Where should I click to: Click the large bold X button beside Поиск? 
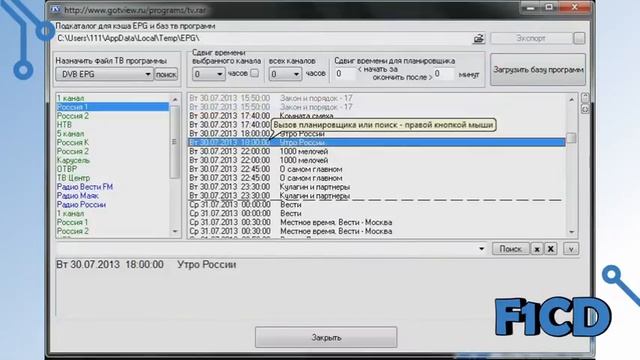(551, 249)
